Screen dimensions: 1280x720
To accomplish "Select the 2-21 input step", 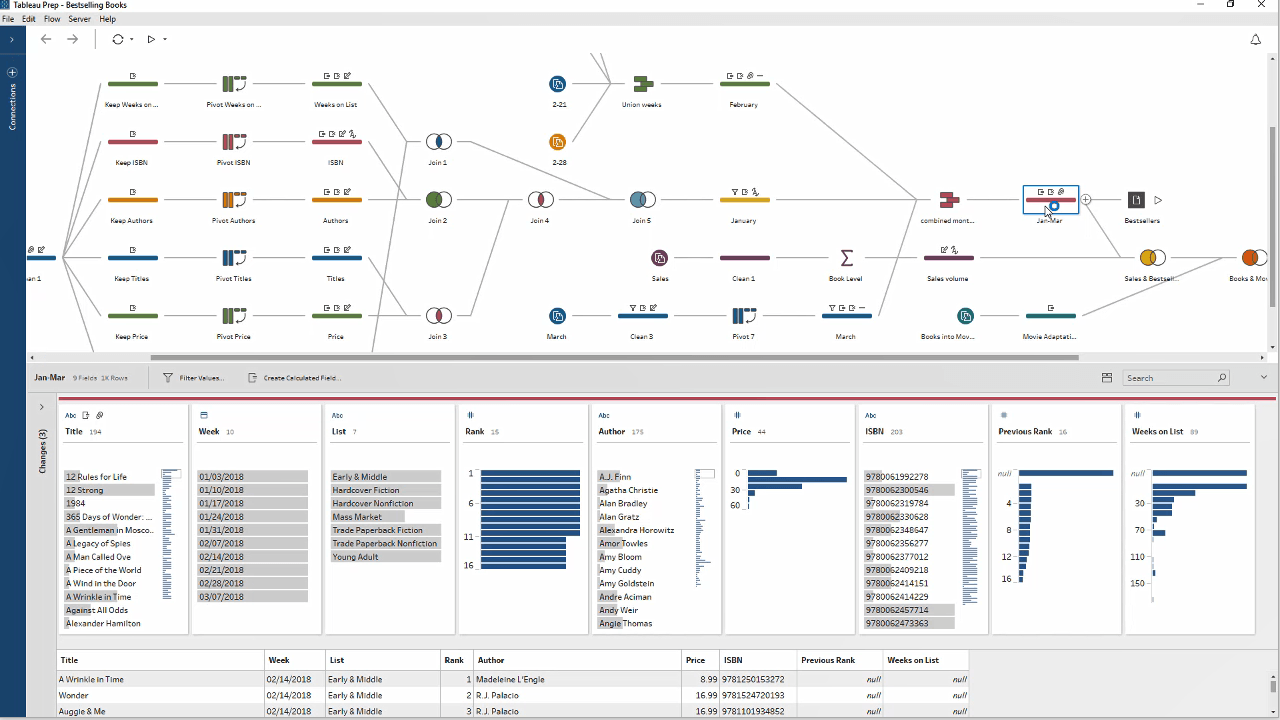I will coord(558,84).
